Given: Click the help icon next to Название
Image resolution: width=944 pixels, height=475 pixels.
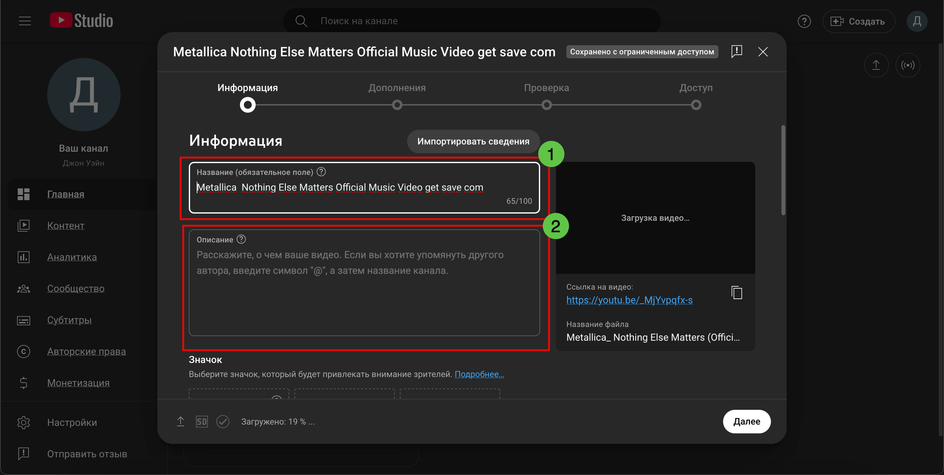Looking at the screenshot, I should click(321, 172).
